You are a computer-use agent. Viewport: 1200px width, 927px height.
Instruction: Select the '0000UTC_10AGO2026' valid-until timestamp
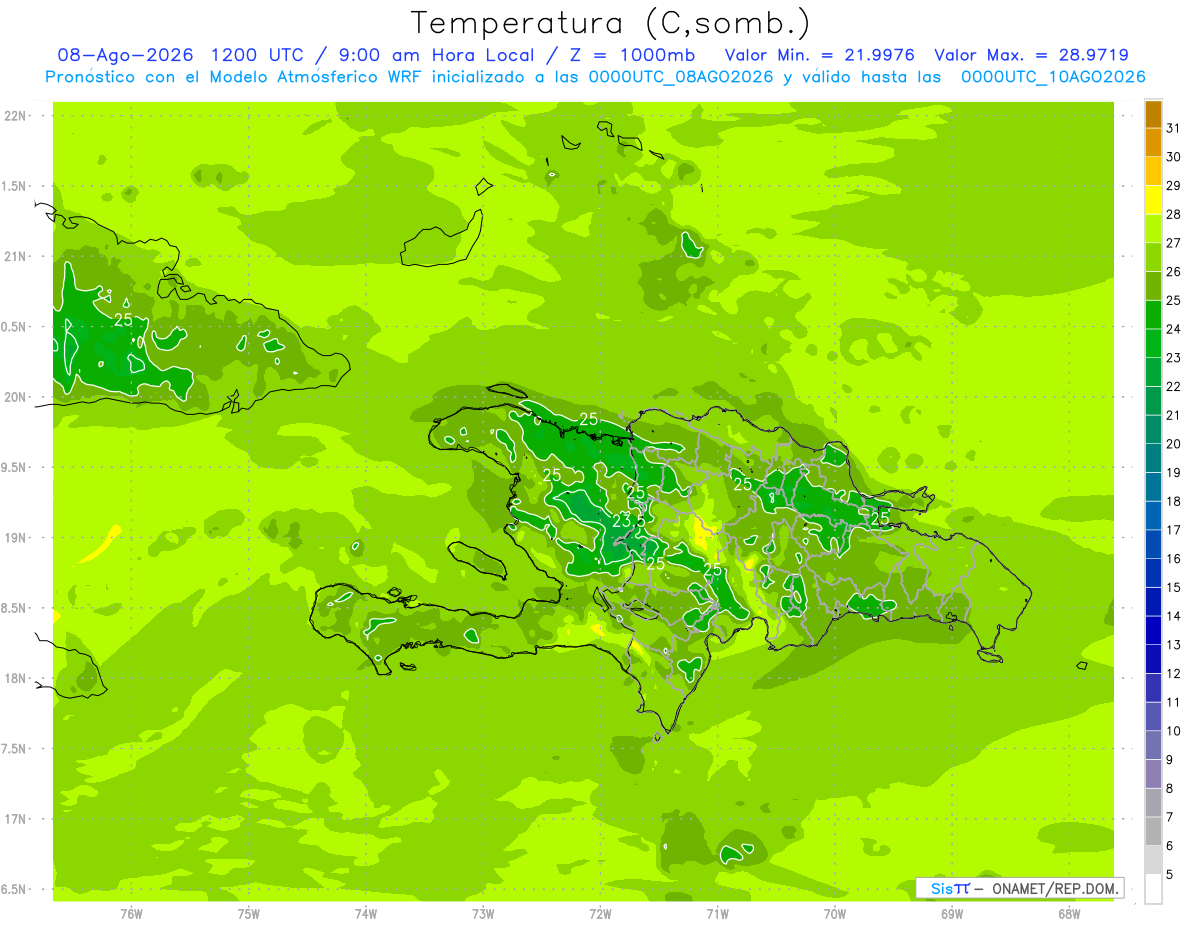click(1053, 77)
